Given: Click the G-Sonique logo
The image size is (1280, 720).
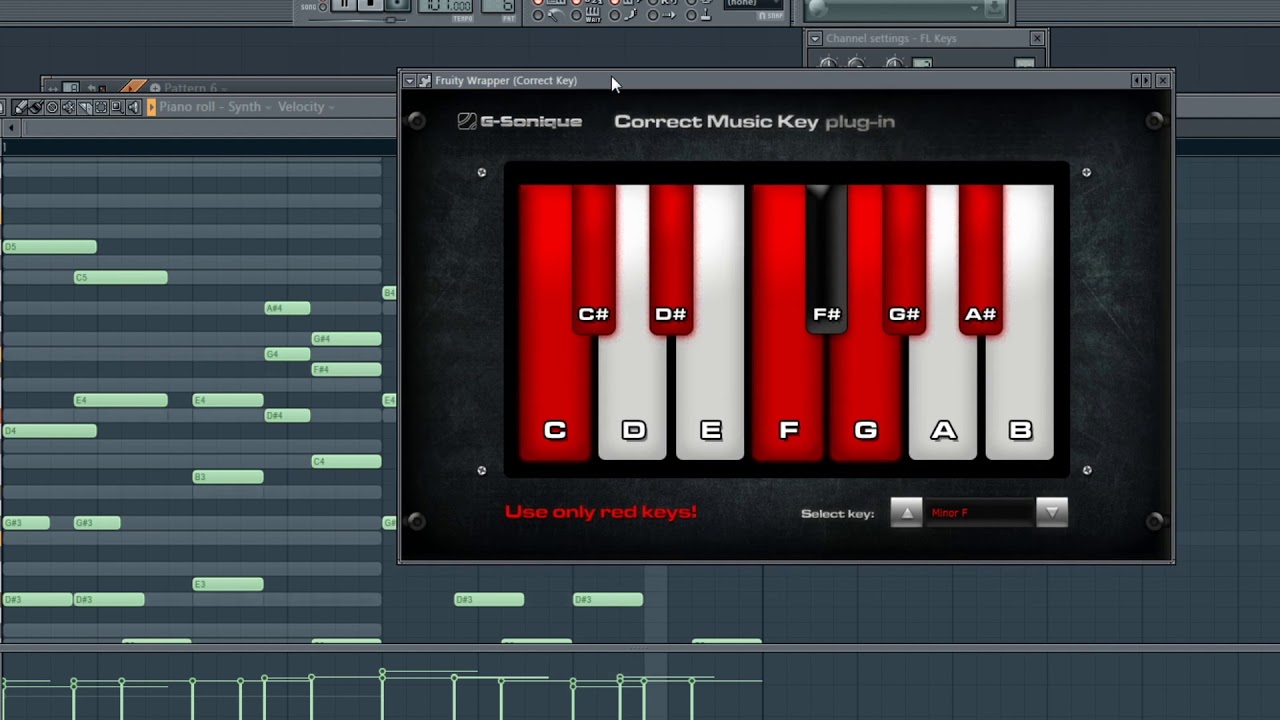Looking at the screenshot, I should (x=519, y=121).
